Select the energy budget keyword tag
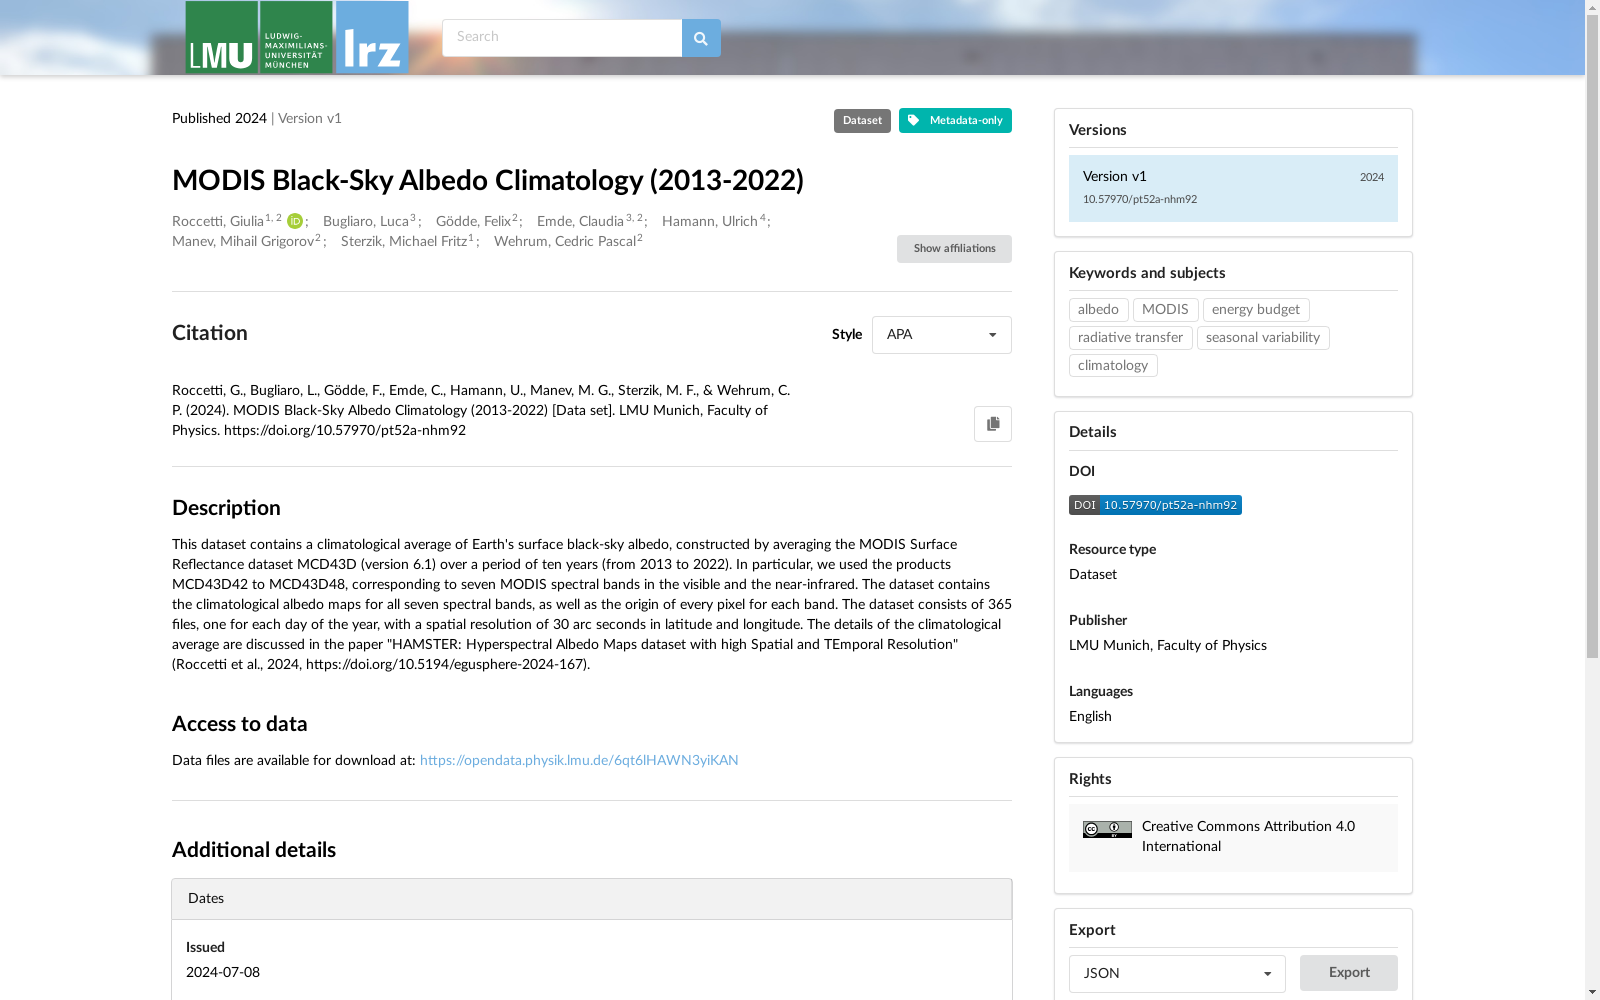 (x=1256, y=310)
